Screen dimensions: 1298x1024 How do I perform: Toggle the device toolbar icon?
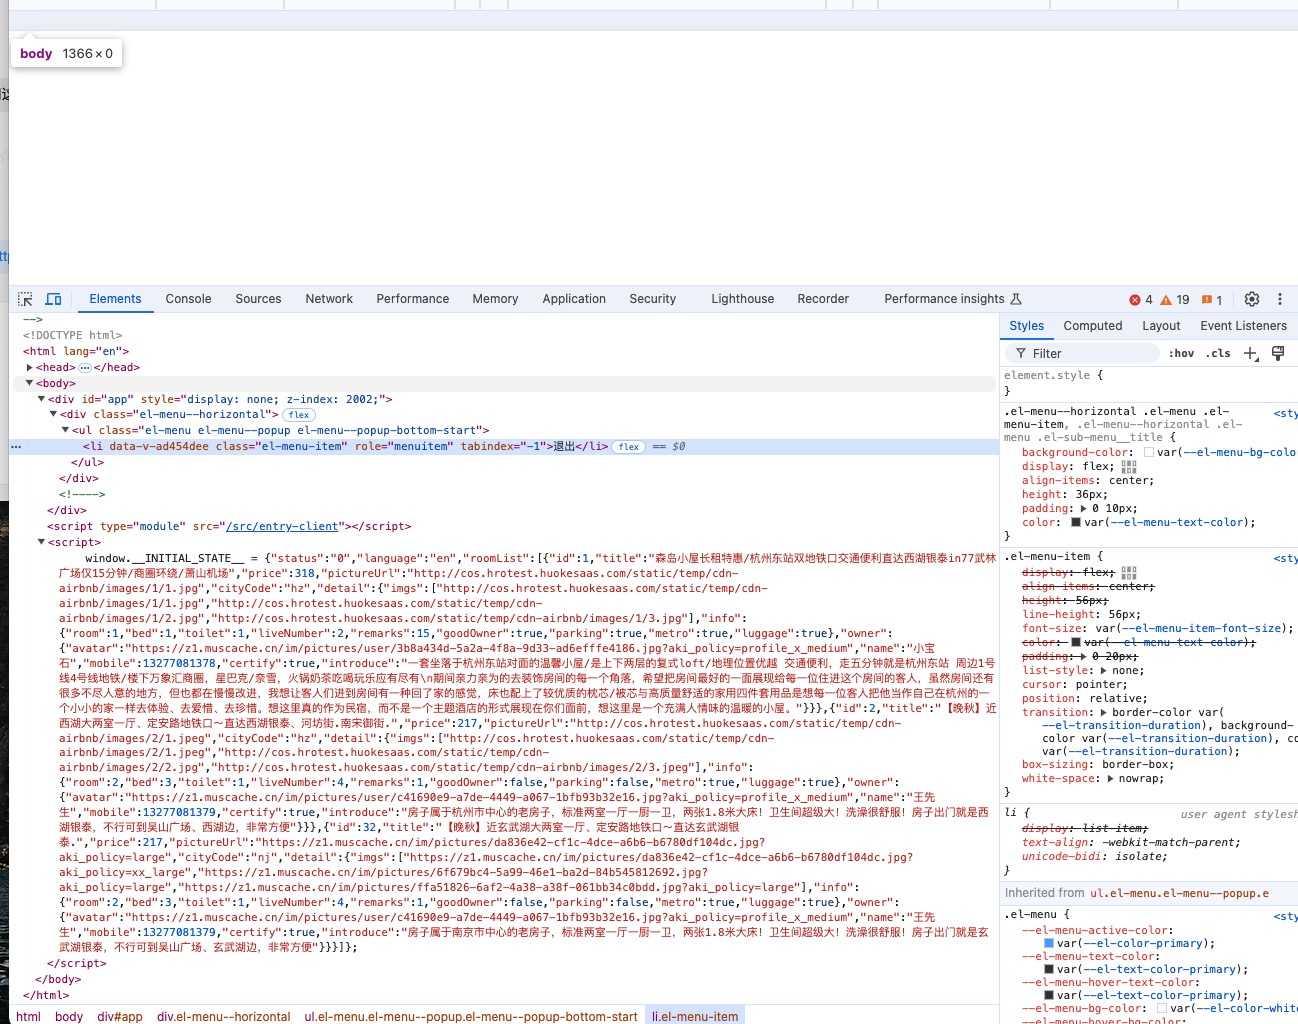54,299
